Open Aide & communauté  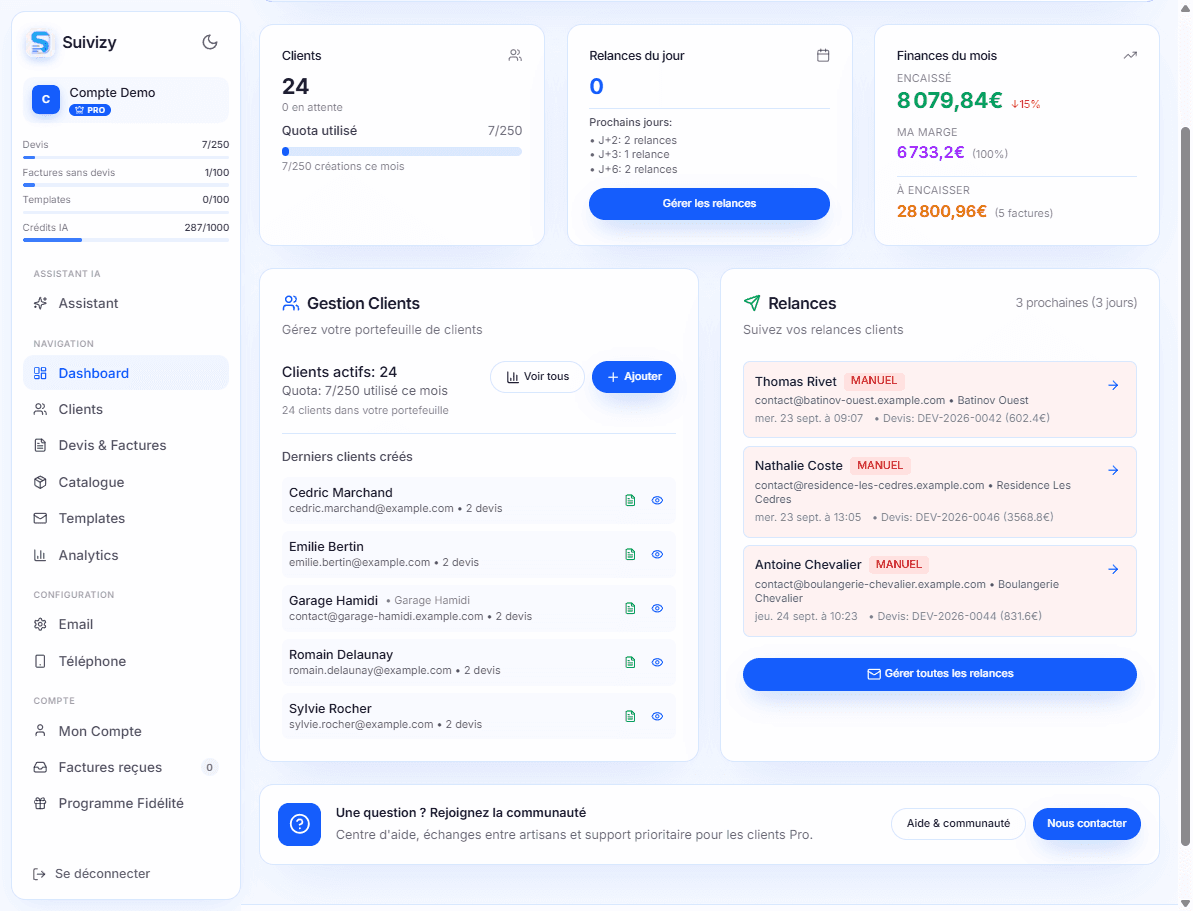click(x=958, y=823)
